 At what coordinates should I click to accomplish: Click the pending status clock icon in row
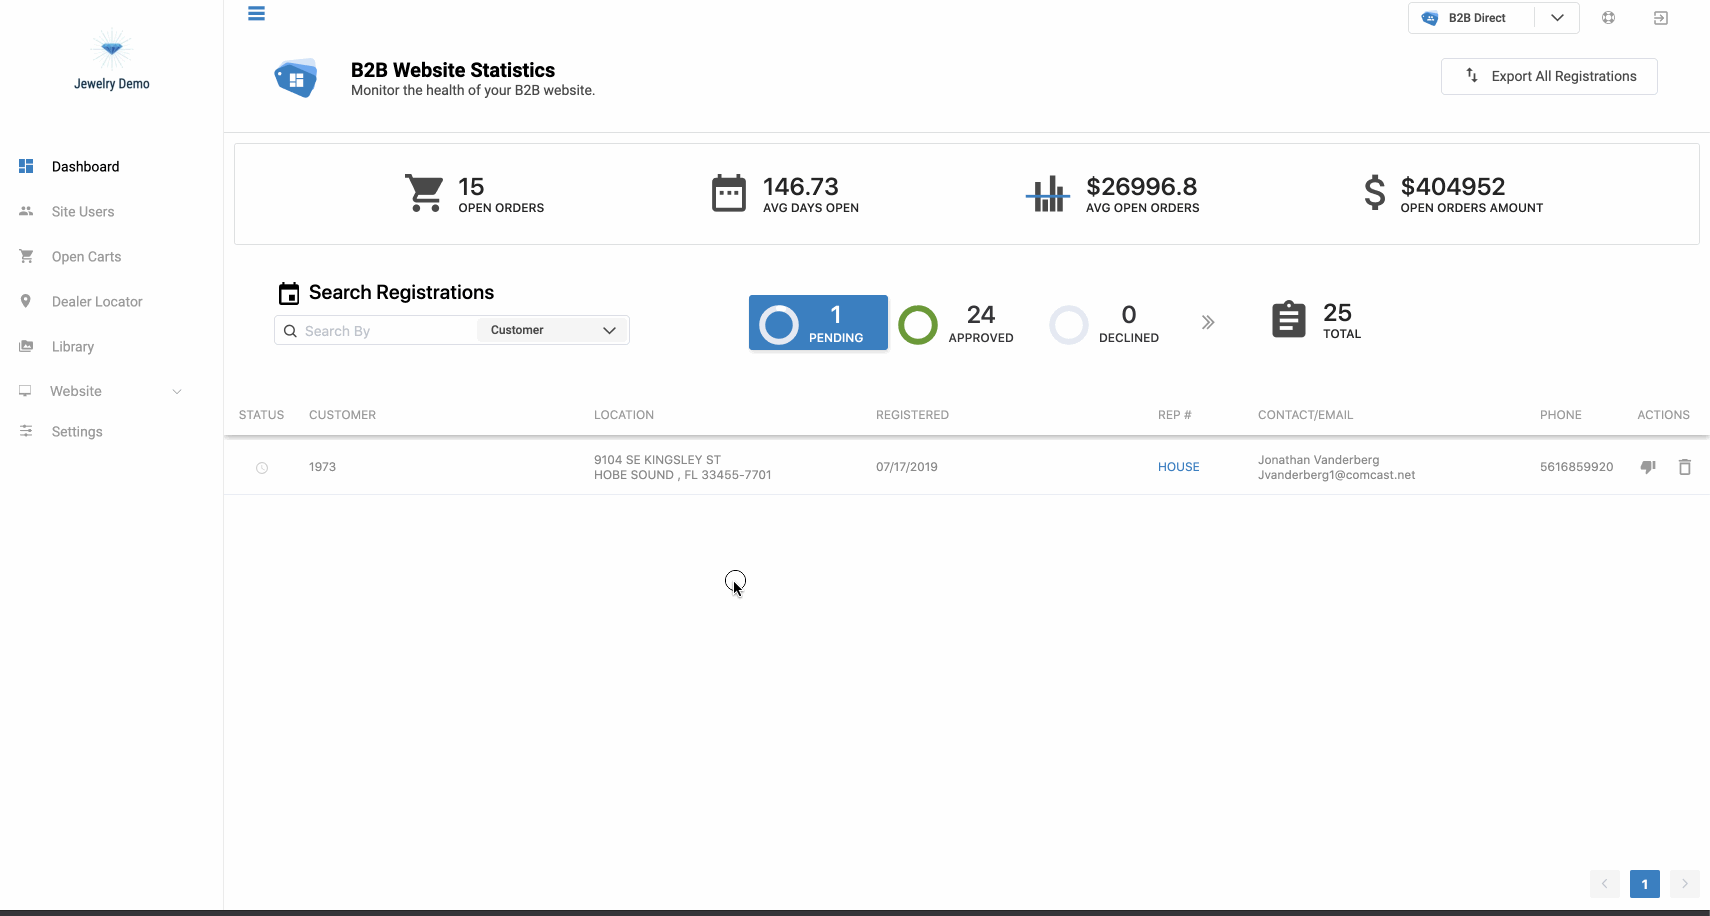pyautogui.click(x=262, y=468)
